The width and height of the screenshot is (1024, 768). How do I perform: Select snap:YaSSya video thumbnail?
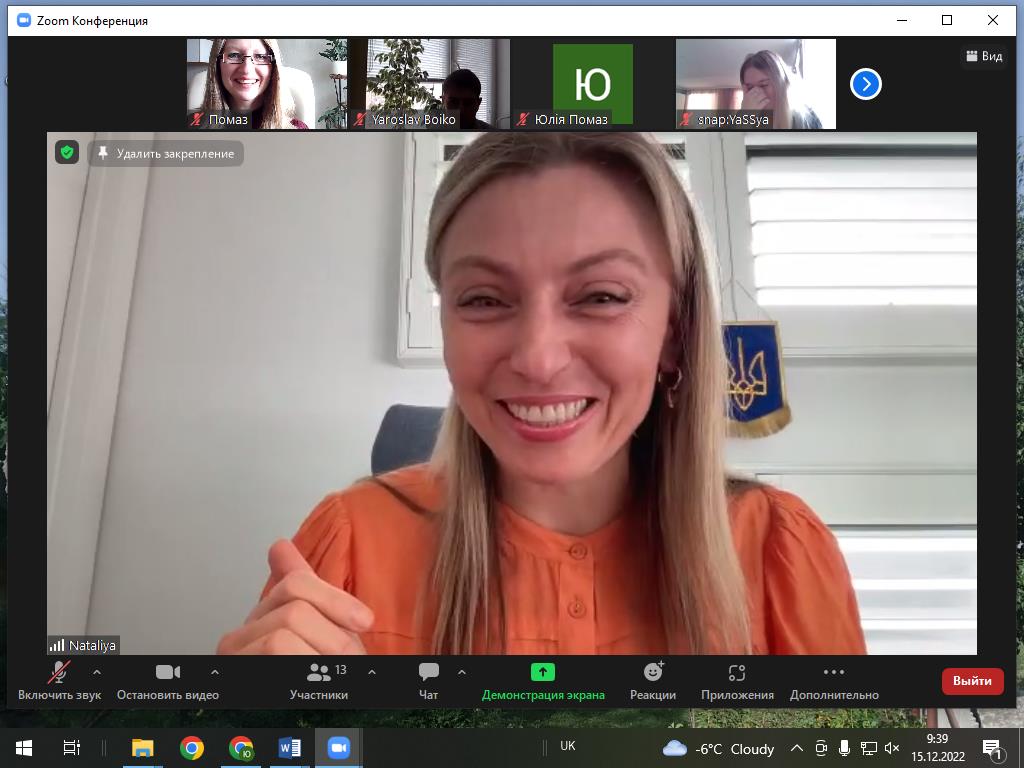pyautogui.click(x=756, y=84)
